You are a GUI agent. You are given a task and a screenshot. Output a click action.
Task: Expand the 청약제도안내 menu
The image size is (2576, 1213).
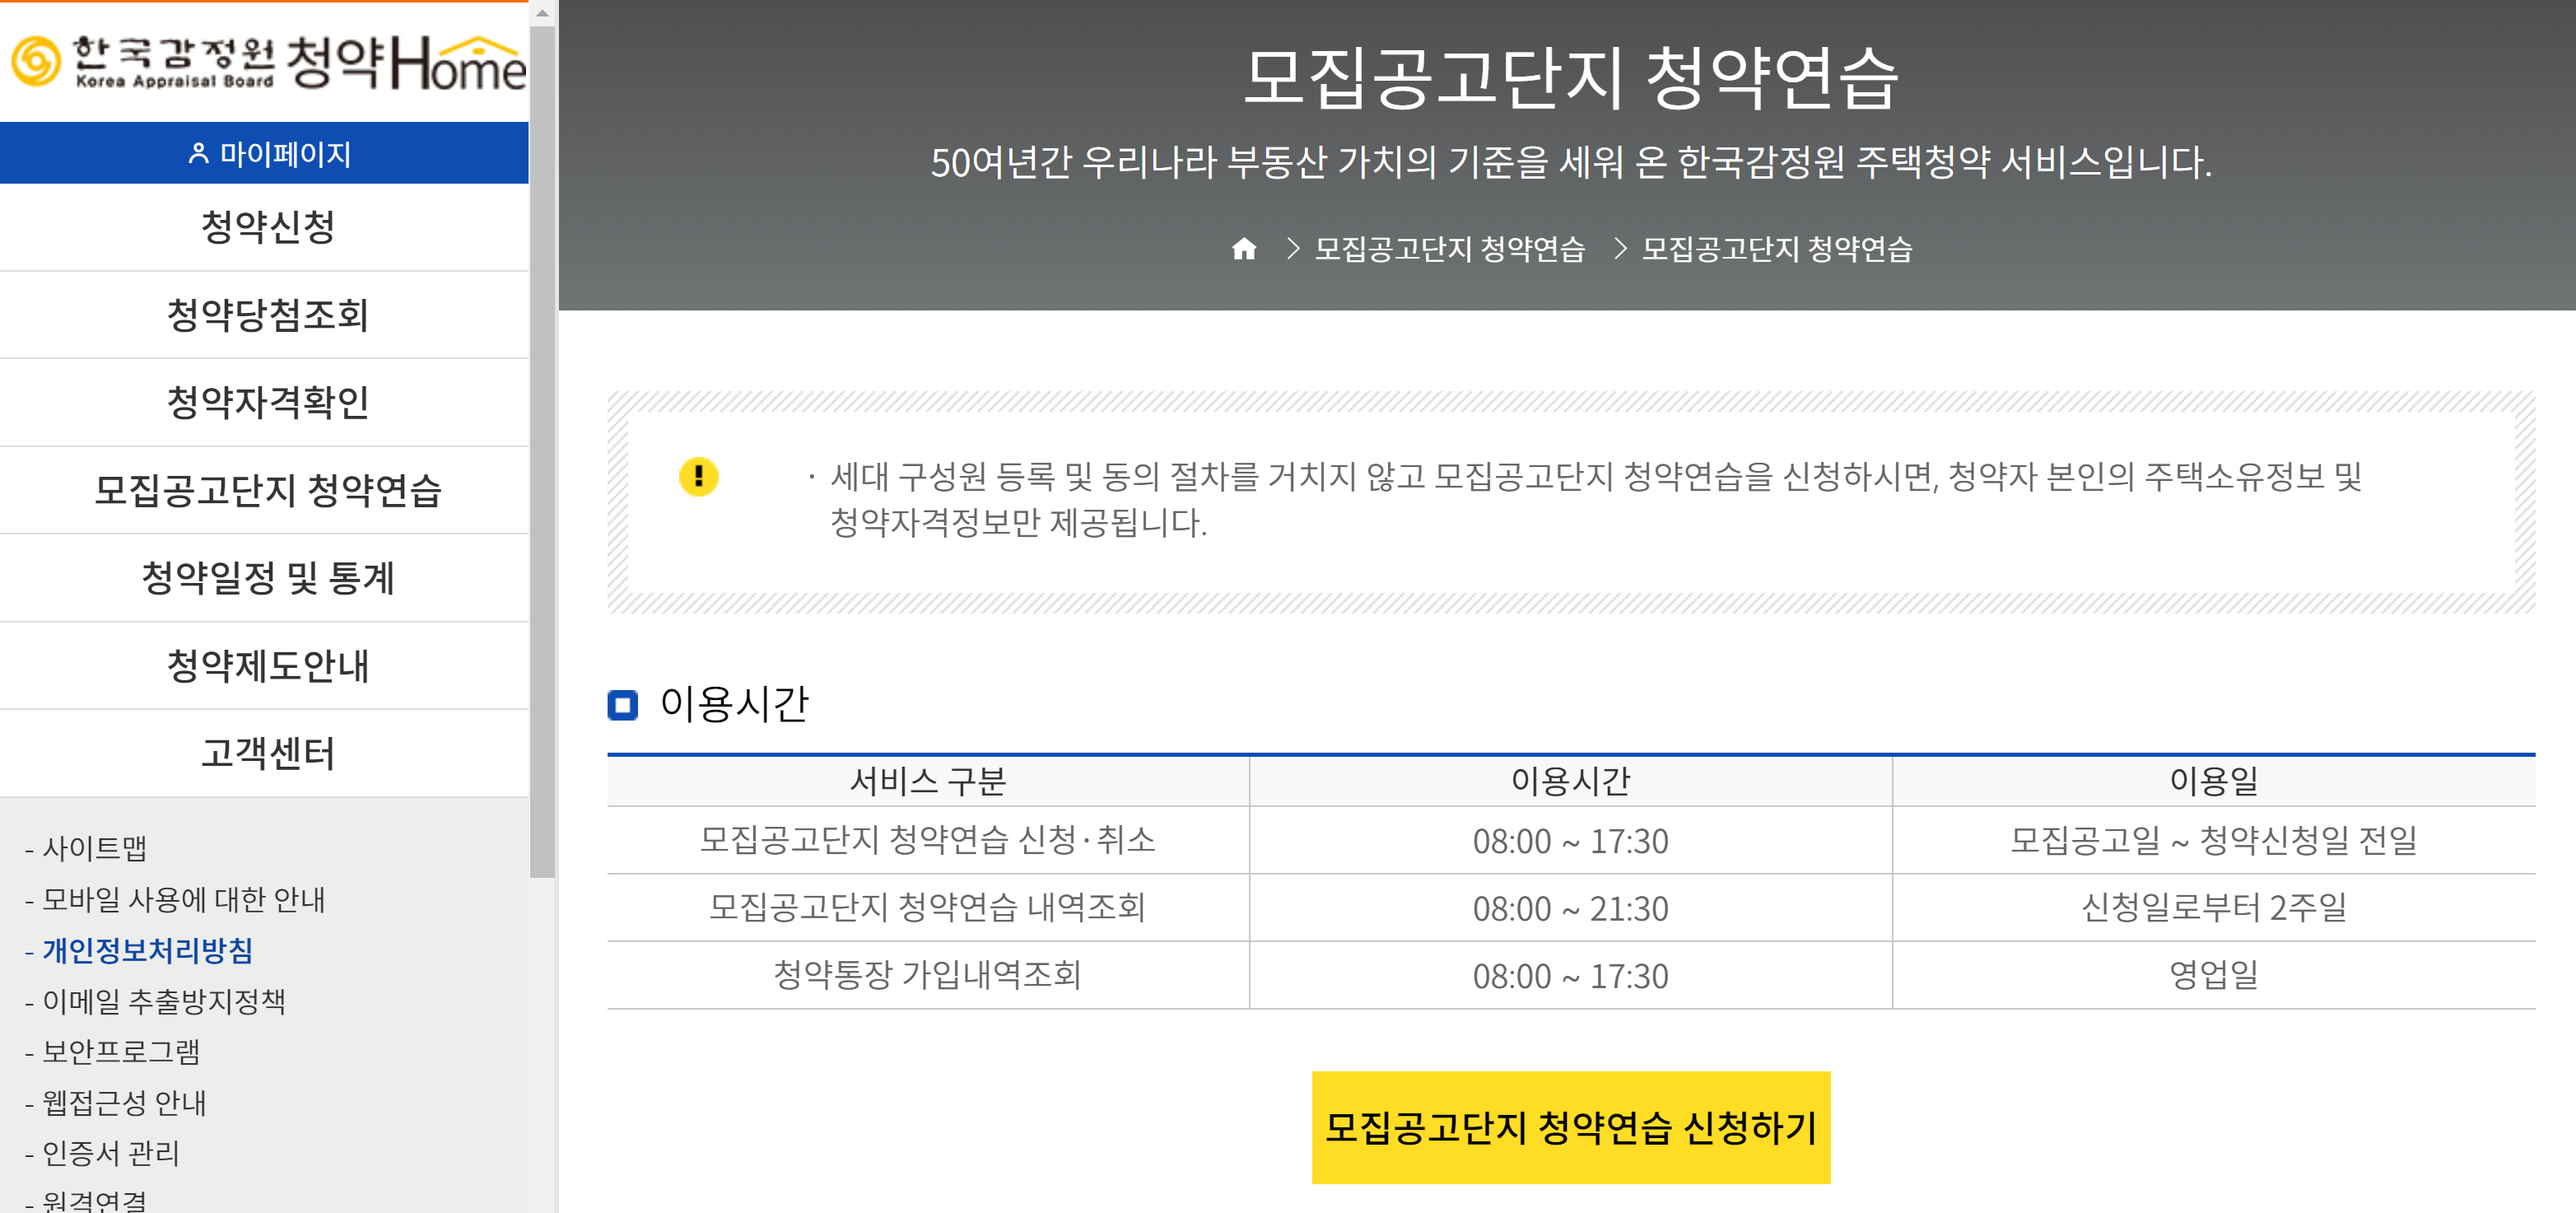tap(267, 665)
